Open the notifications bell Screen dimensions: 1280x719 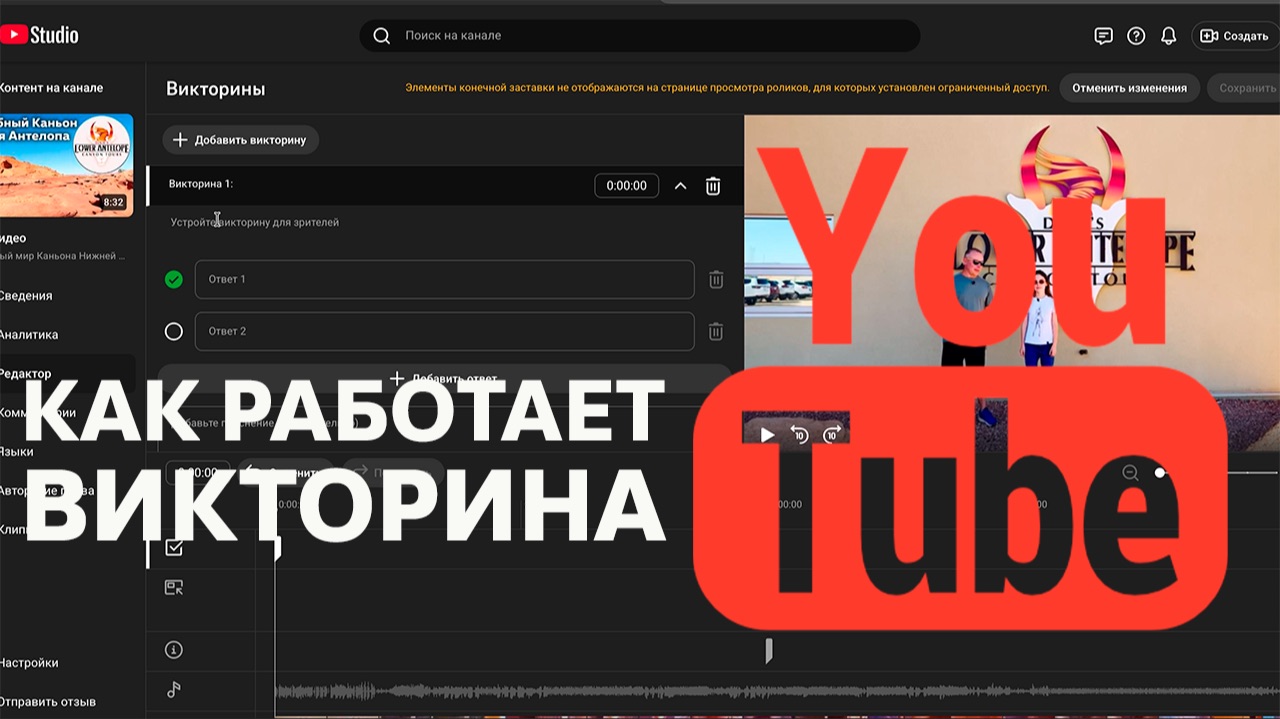(1168, 36)
